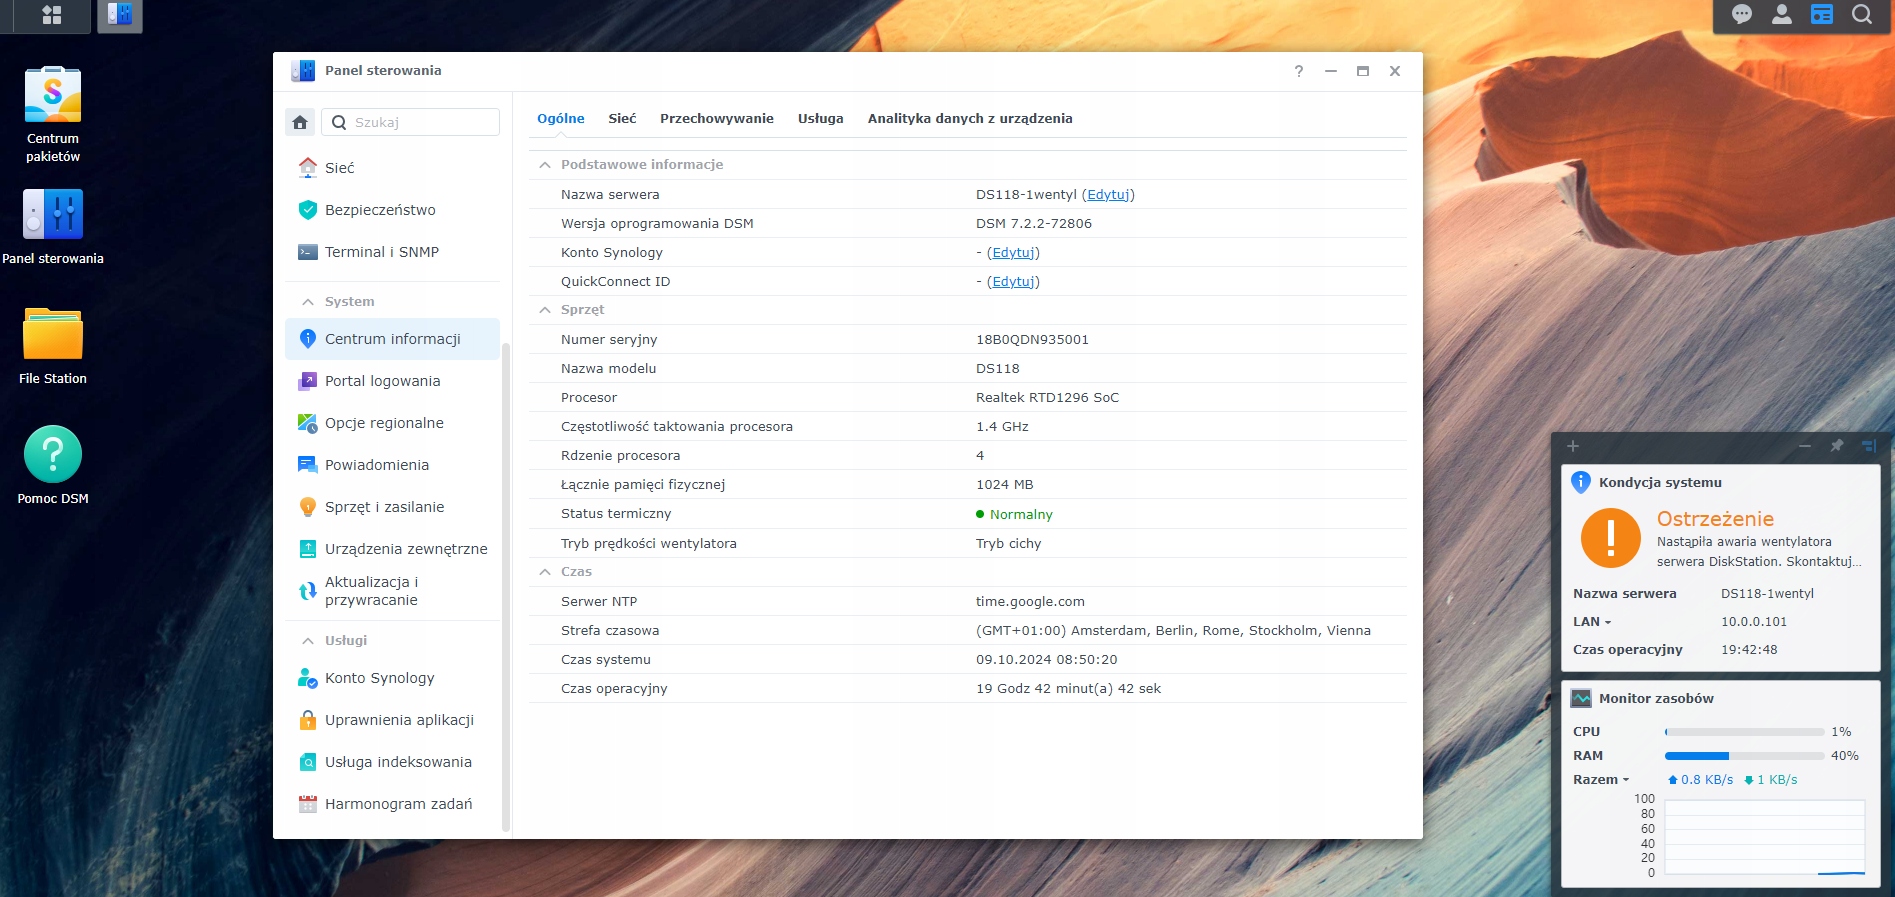Add a widget with the plus icon
The image size is (1895, 897).
coord(1573,446)
